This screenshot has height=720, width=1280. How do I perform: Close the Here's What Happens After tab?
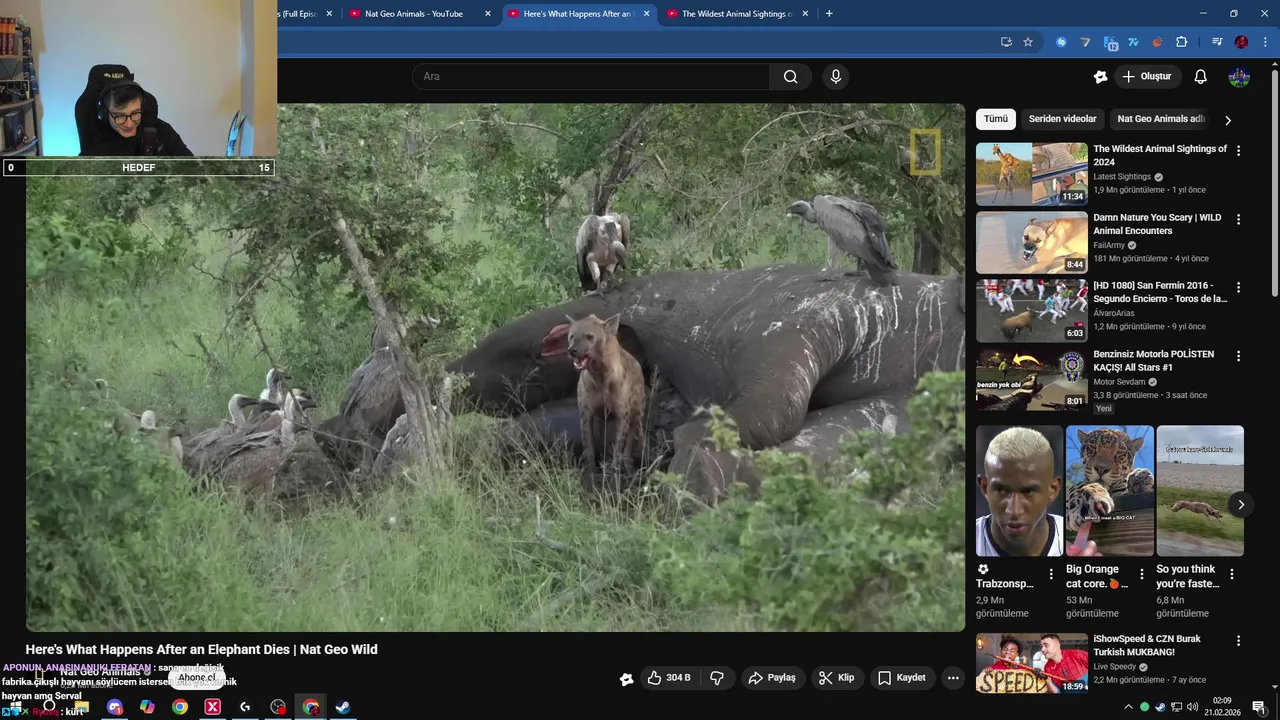click(x=647, y=14)
